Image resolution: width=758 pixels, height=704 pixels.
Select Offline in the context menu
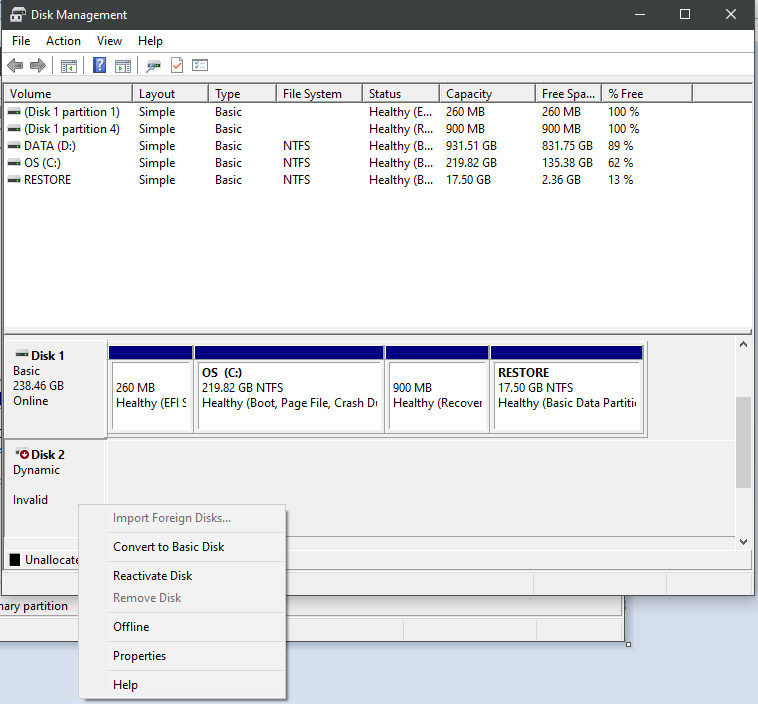tap(182, 627)
